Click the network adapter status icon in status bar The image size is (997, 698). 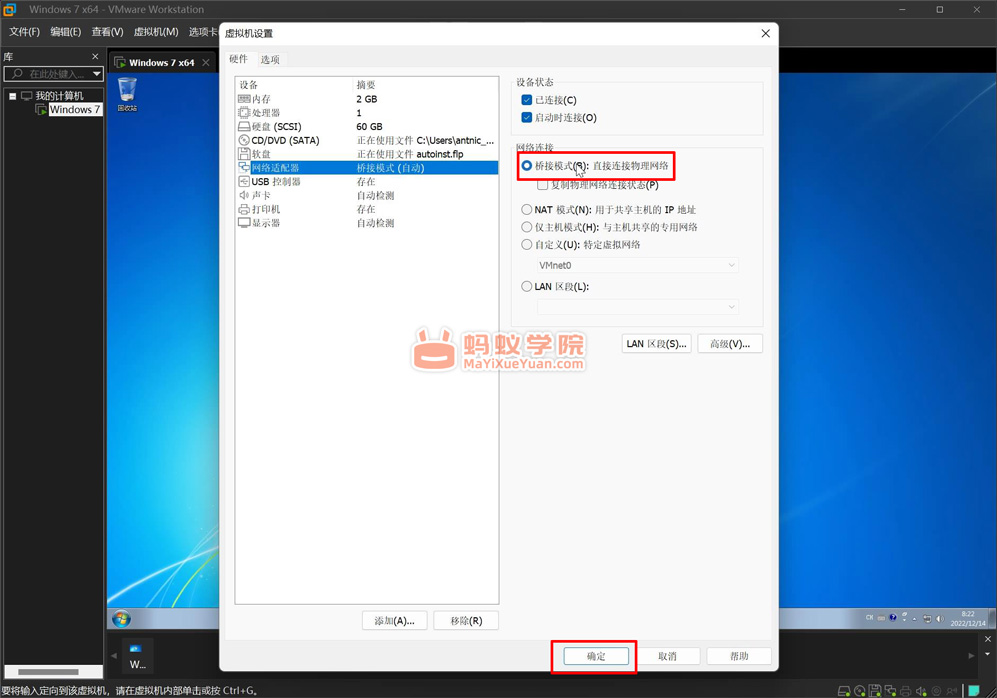pyautogui.click(x=890, y=690)
